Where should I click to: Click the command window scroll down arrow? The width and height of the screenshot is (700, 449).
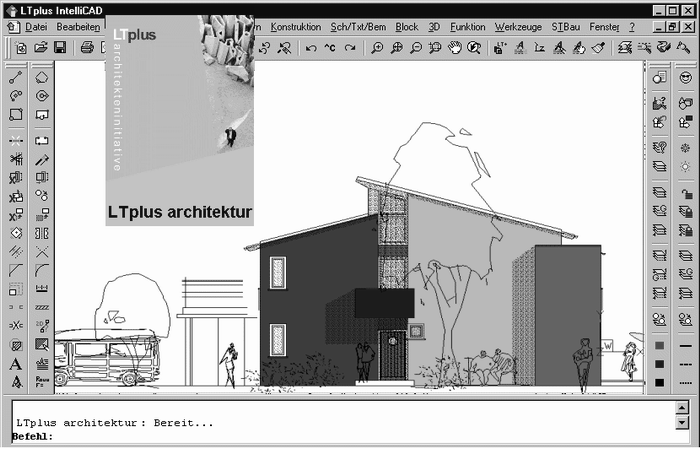pyautogui.click(x=682, y=422)
